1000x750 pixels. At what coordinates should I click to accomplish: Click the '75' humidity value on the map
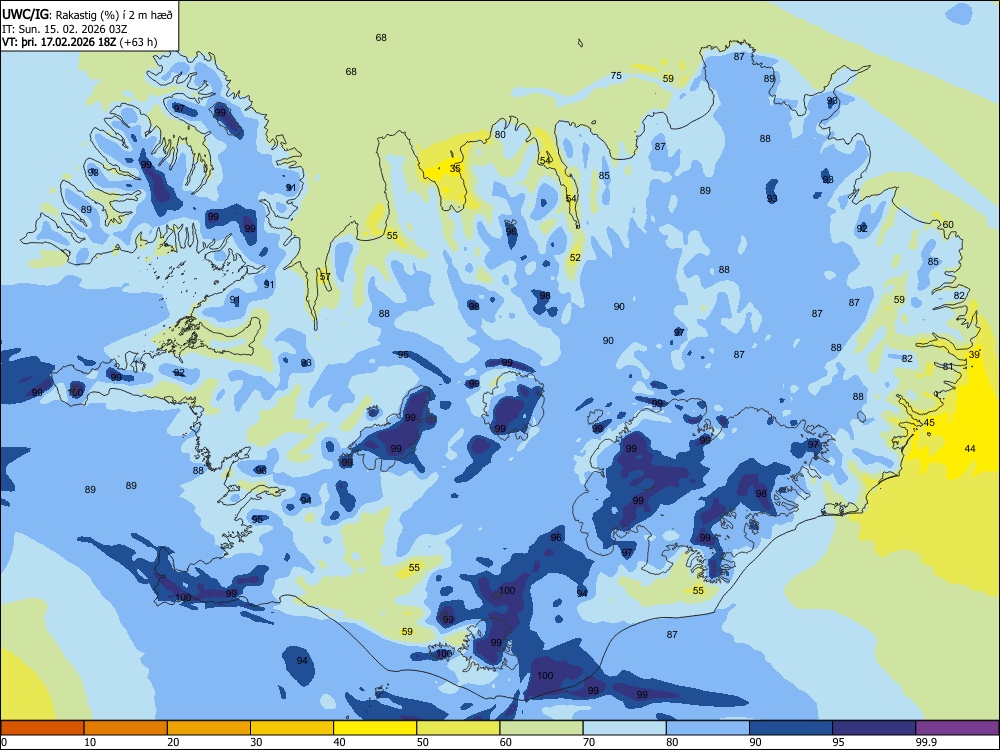[616, 75]
